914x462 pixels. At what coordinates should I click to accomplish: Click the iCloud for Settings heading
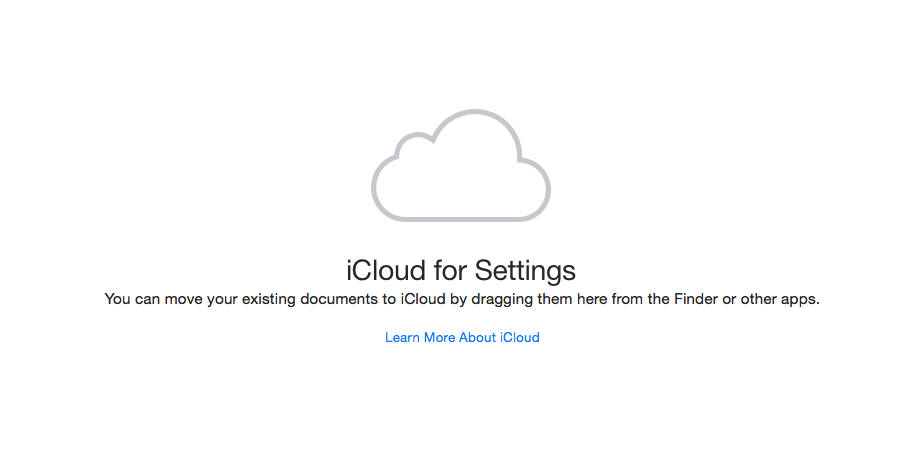[461, 271]
